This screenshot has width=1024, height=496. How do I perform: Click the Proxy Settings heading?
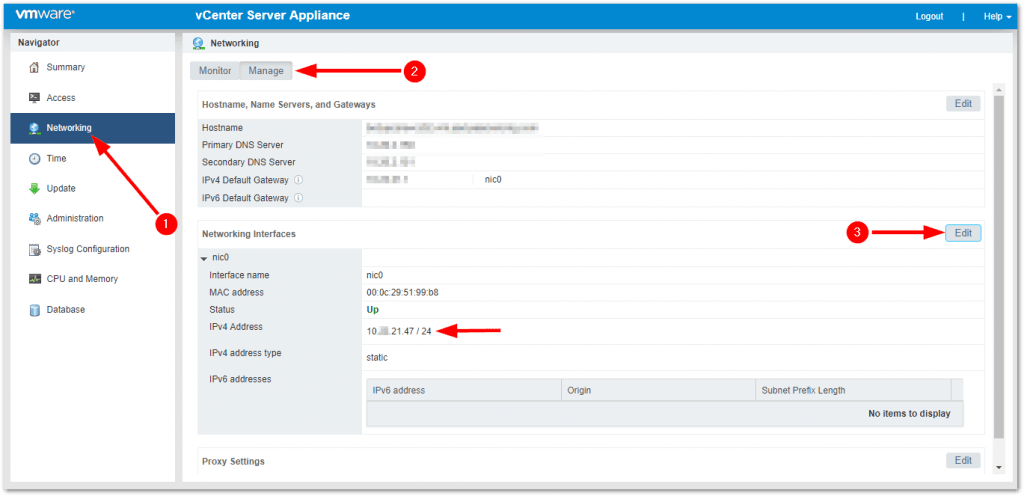(x=233, y=461)
